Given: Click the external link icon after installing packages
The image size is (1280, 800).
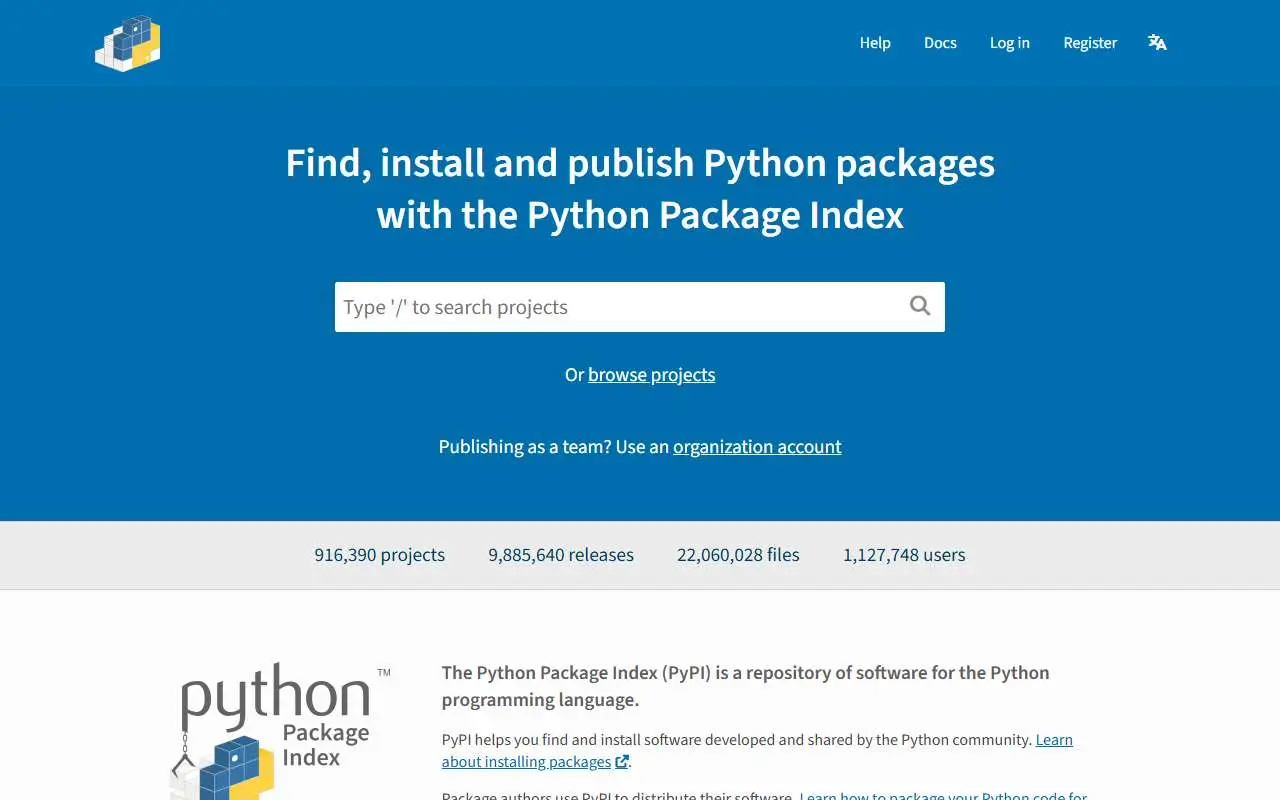Looking at the screenshot, I should click(622, 762).
